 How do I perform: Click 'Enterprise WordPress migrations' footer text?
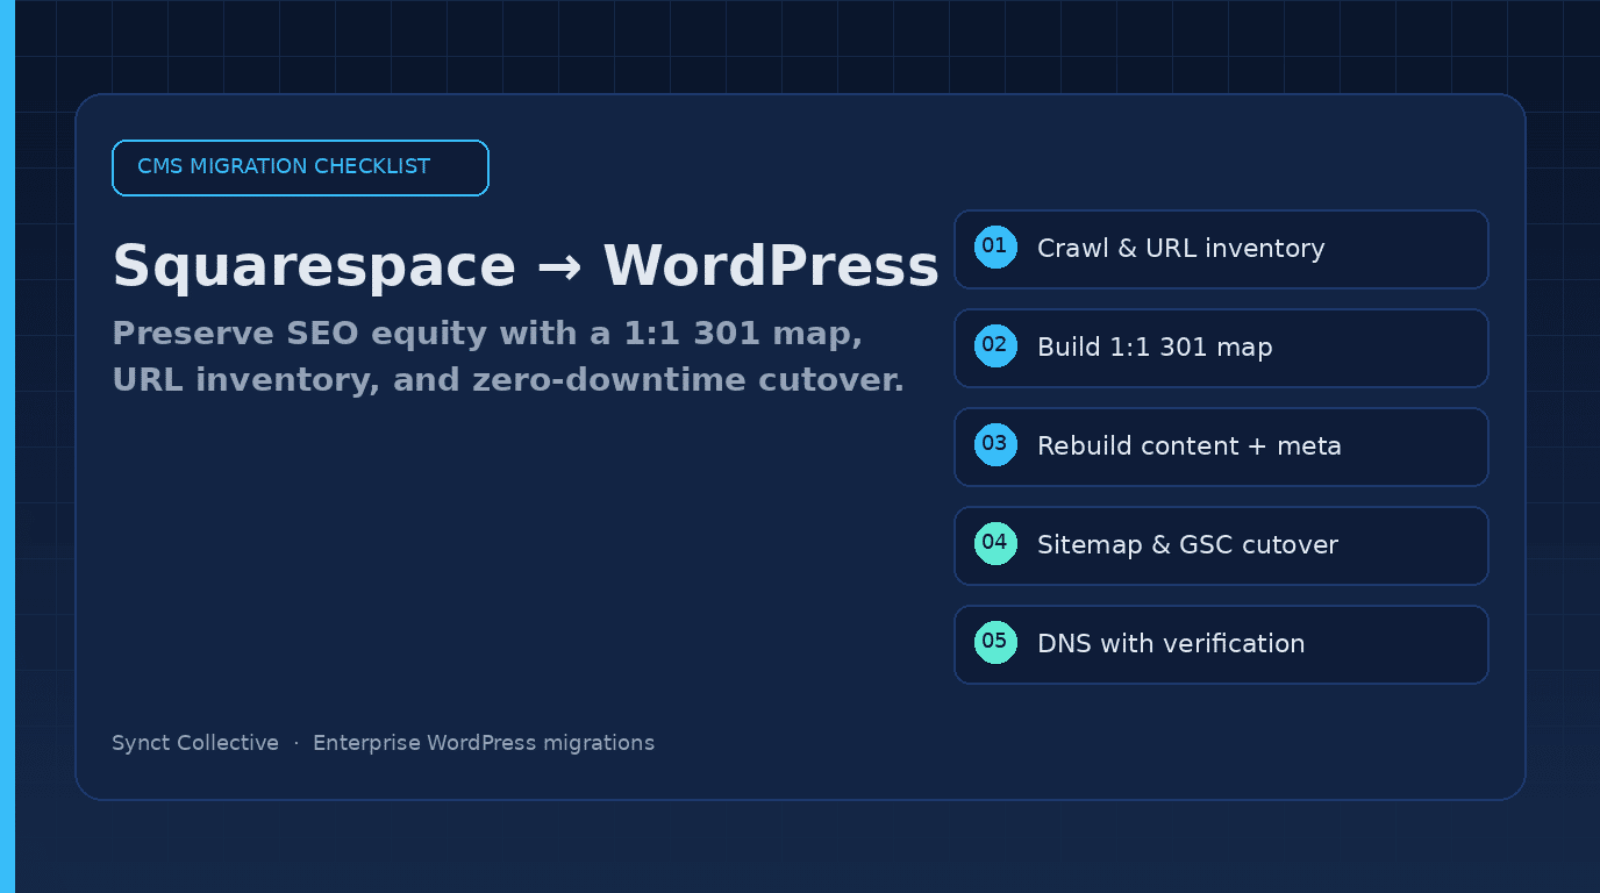pos(484,743)
